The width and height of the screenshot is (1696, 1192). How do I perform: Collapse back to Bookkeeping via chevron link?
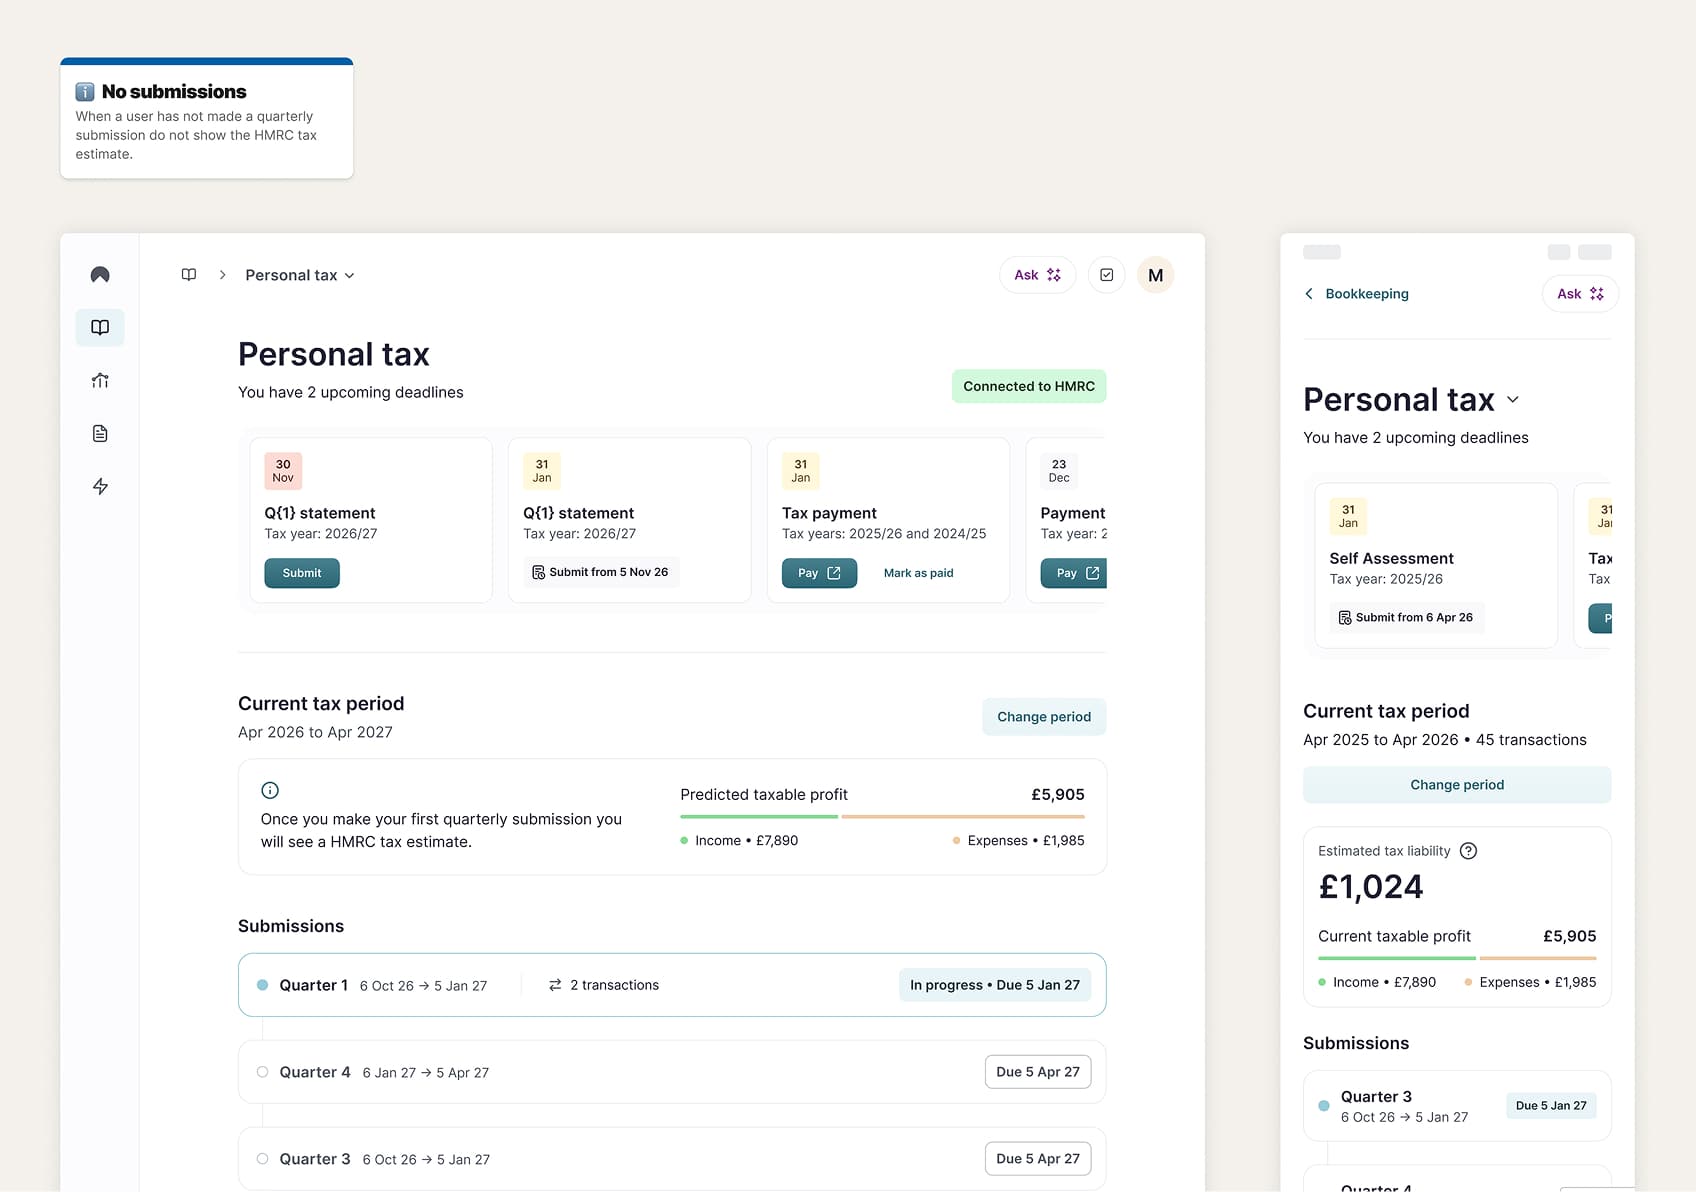pos(1309,293)
